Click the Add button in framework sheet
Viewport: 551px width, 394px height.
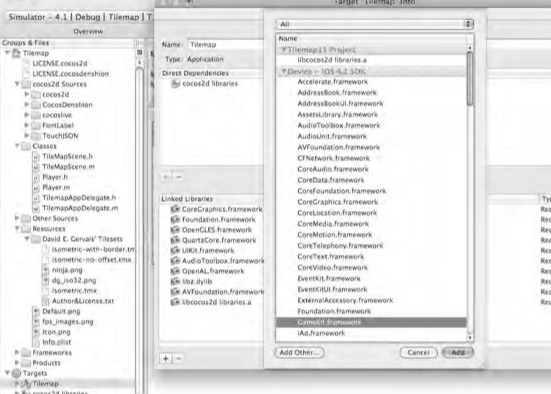[458, 353]
